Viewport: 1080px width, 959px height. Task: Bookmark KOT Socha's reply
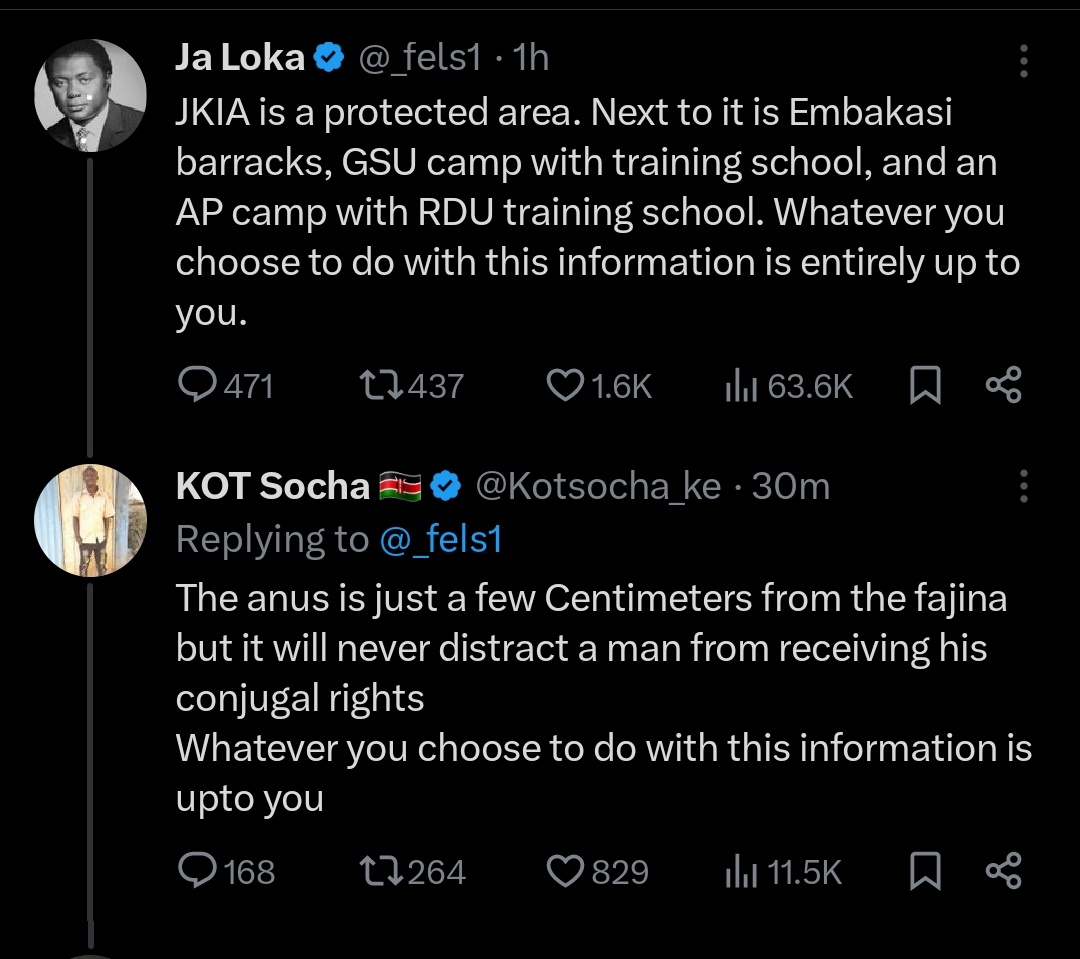925,871
